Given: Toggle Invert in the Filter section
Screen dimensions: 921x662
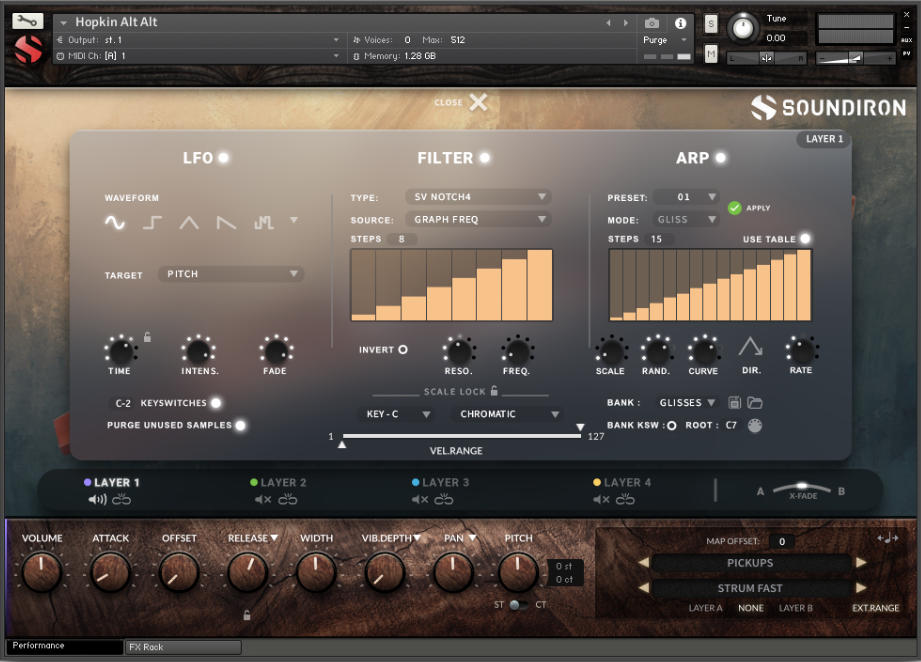Looking at the screenshot, I should click(402, 349).
